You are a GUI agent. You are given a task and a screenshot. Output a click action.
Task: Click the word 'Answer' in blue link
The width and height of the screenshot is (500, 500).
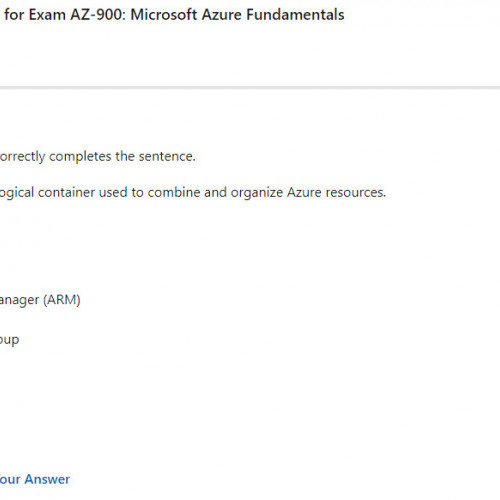(x=47, y=479)
